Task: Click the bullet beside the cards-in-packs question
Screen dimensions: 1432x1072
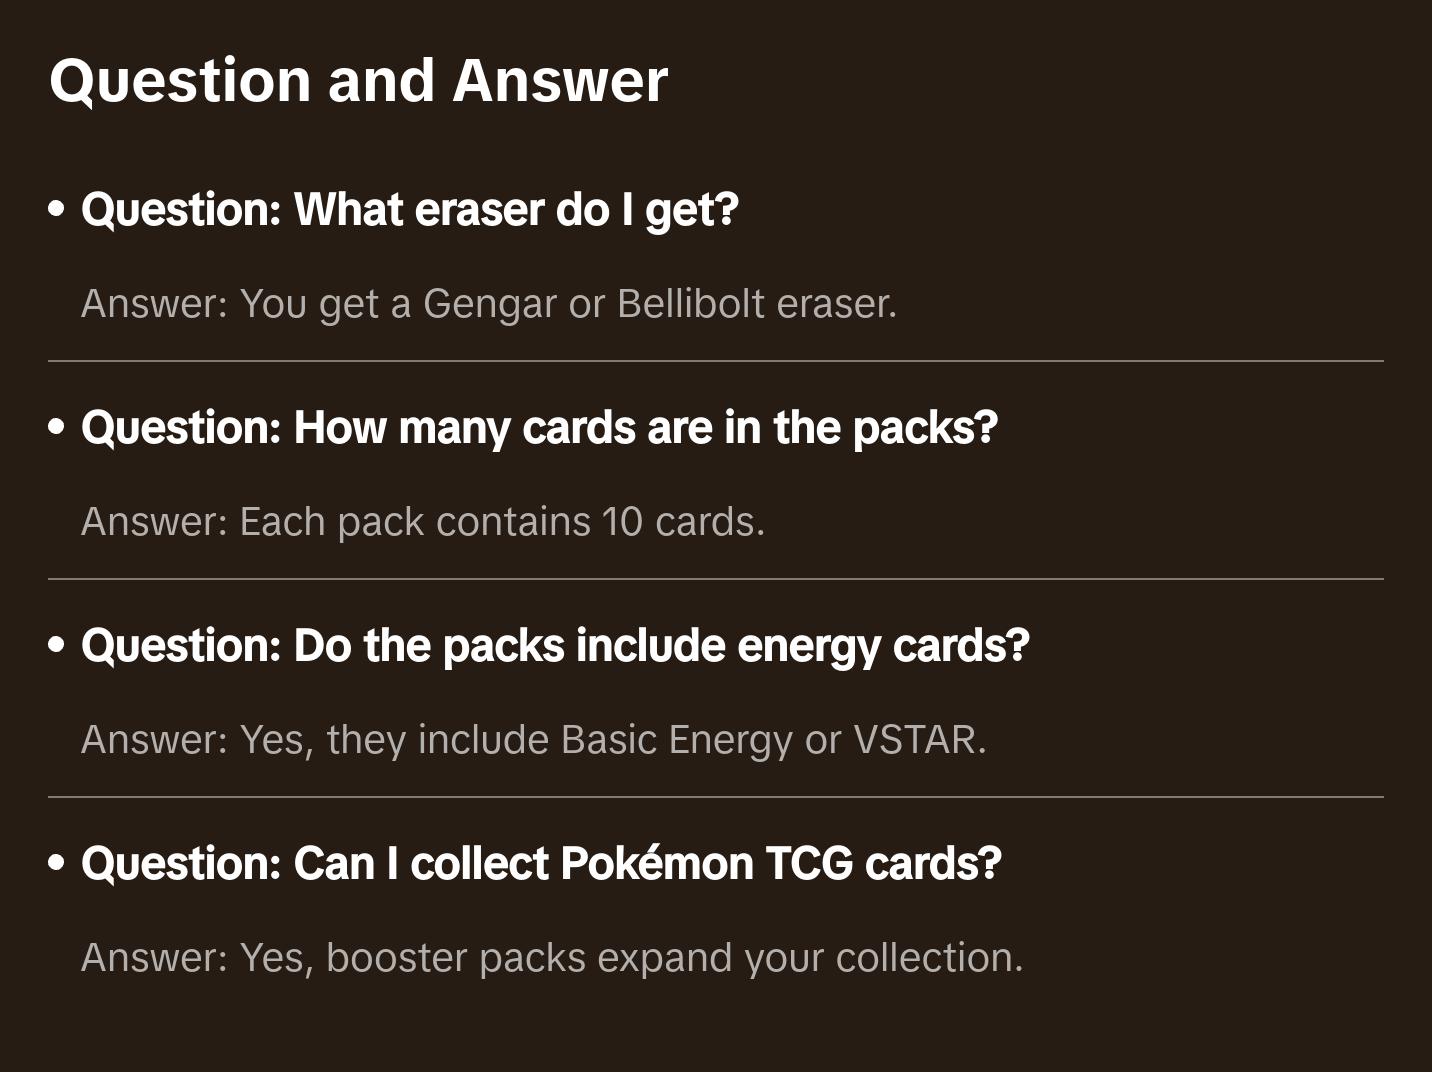Action: (57, 428)
